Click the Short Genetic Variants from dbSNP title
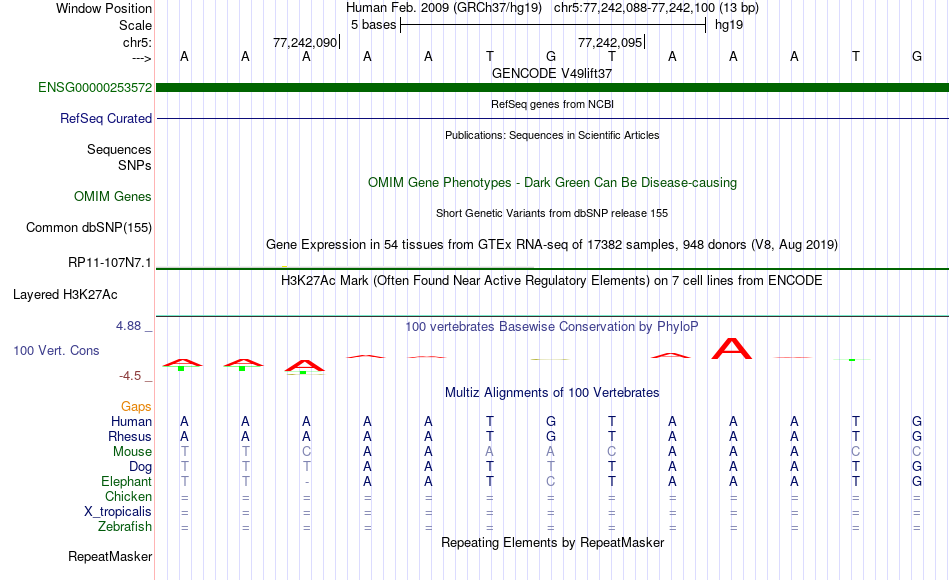Viewport: 950px width, 580px height. tap(552, 213)
